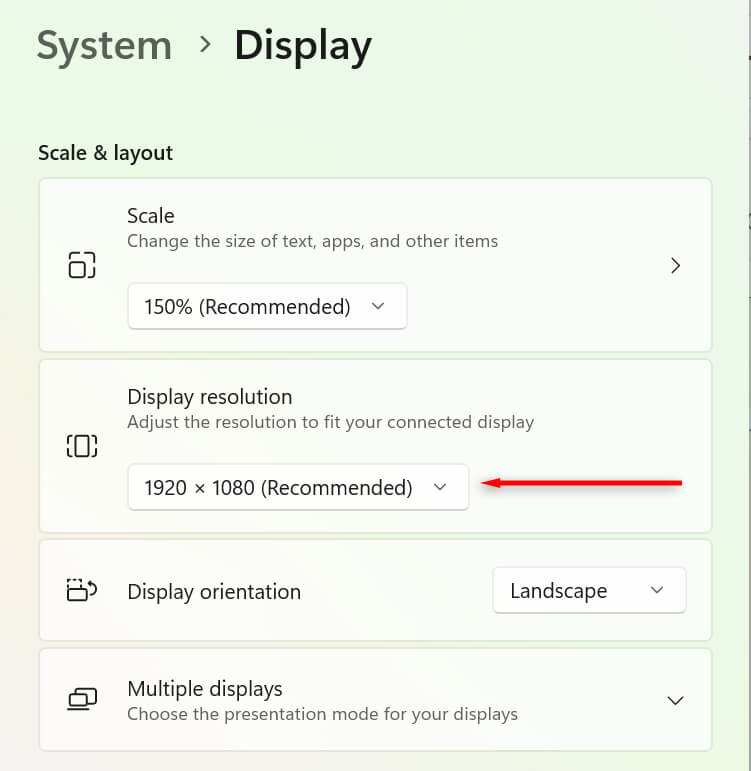
Task: Click the Multiple displays icon
Action: pos(82,699)
